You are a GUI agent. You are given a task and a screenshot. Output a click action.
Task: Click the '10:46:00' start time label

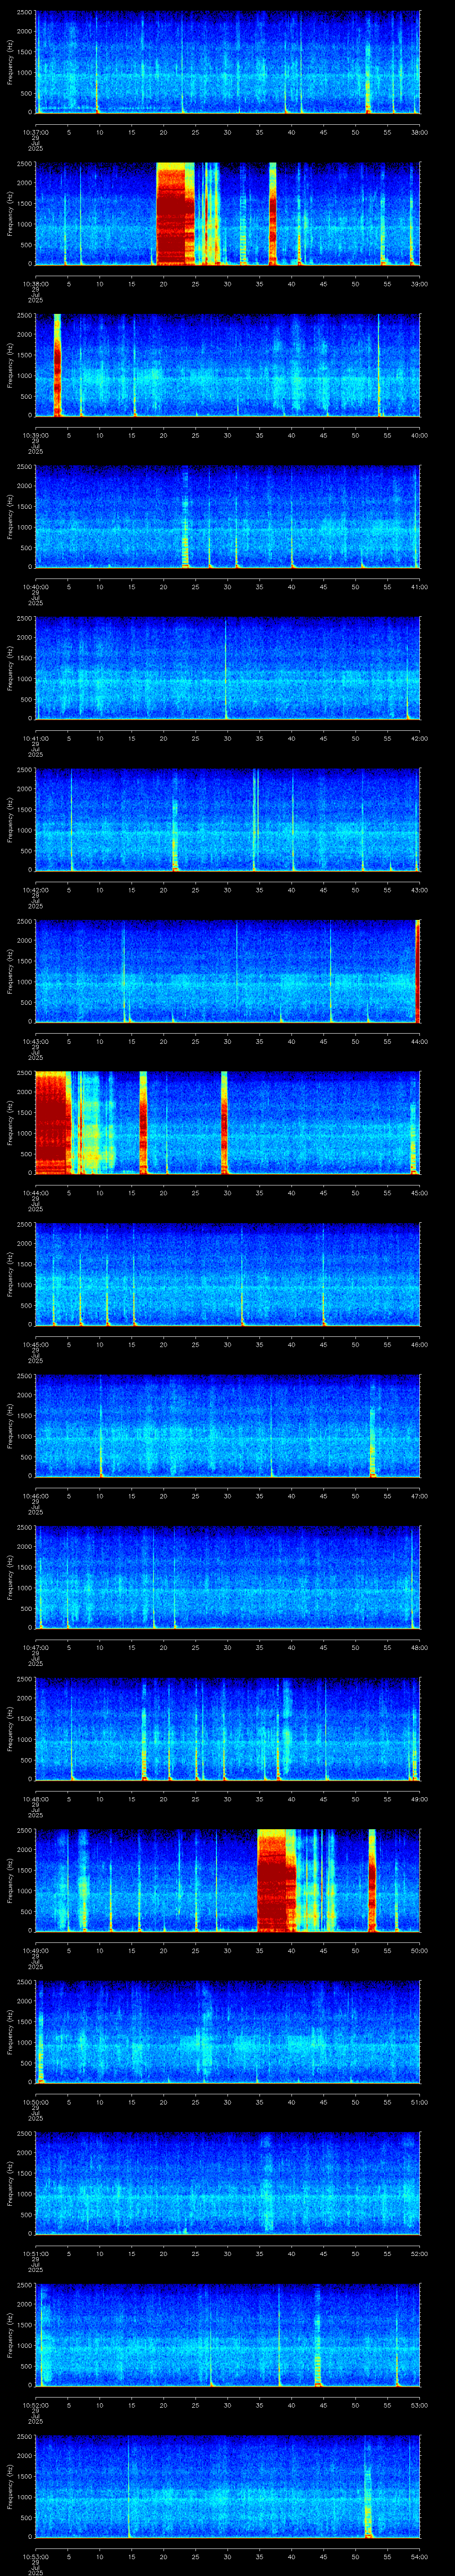click(x=35, y=1496)
